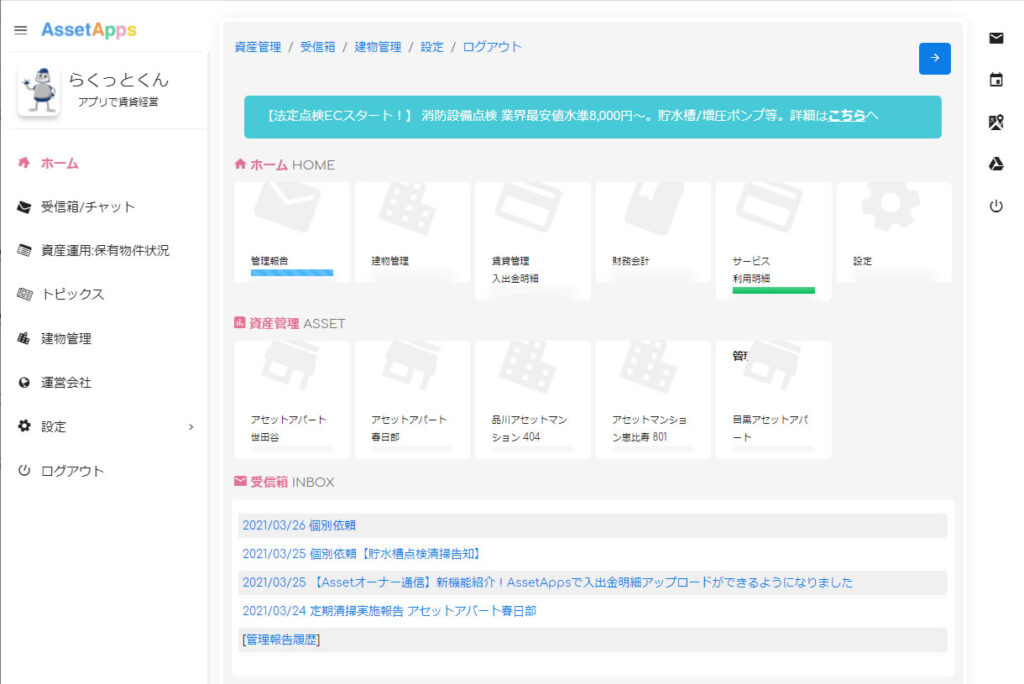
Task: Open 2021/03/26 個別依頼 message
Action: click(299, 525)
